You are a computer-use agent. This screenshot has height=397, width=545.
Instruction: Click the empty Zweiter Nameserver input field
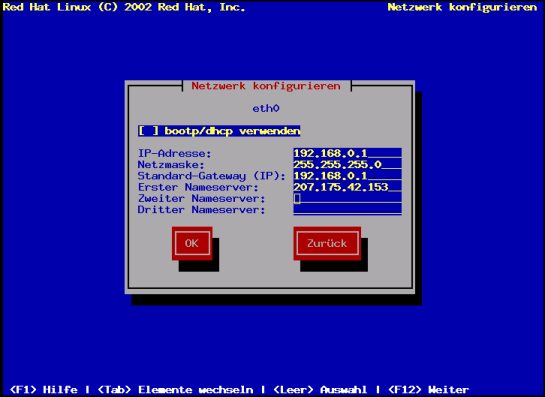(x=348, y=198)
